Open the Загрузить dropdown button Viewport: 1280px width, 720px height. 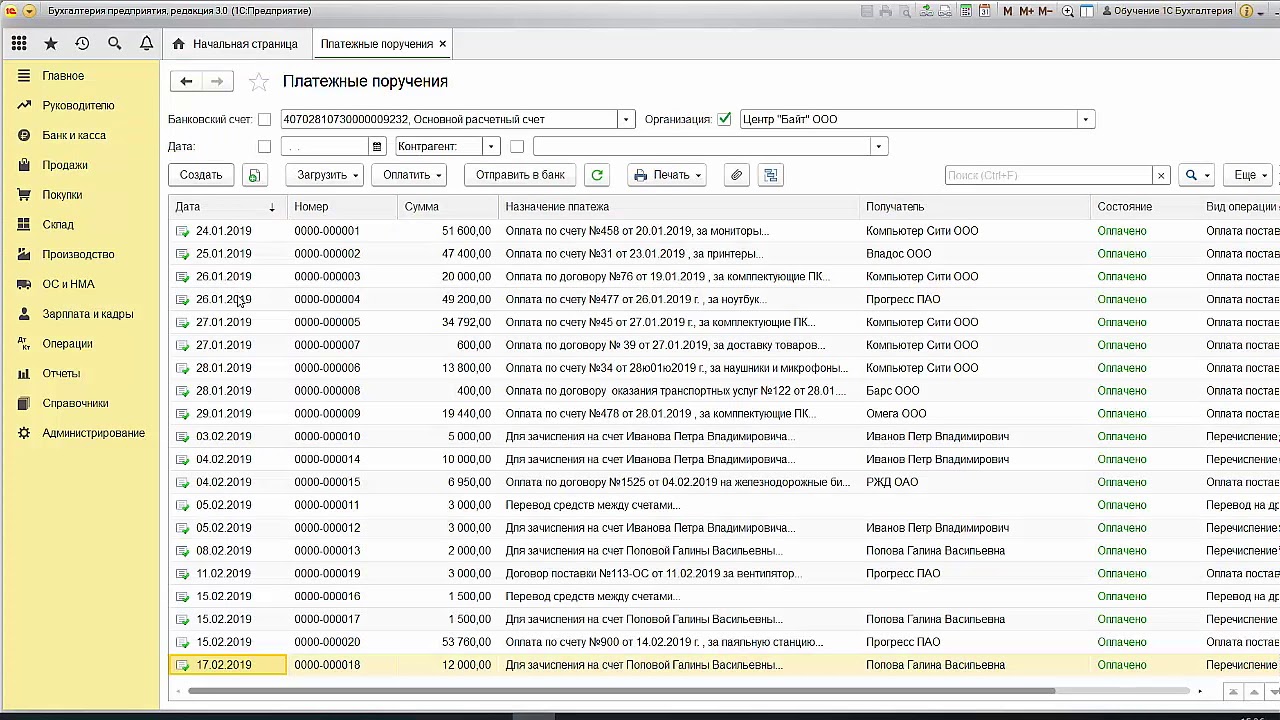click(327, 175)
